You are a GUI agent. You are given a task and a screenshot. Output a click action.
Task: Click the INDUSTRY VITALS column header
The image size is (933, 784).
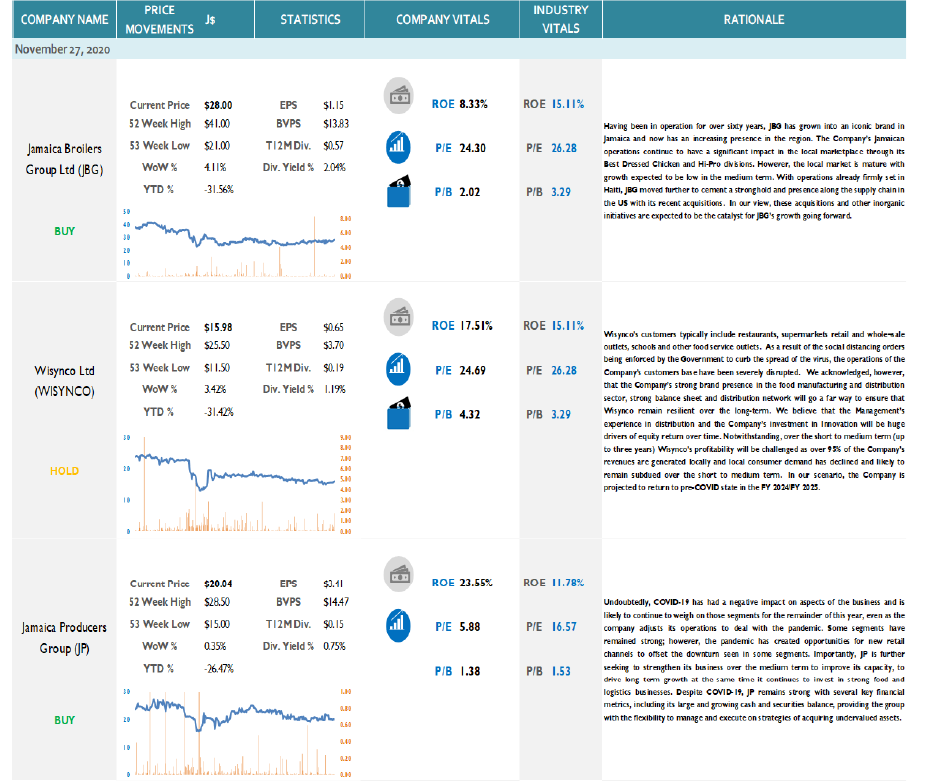(561, 20)
